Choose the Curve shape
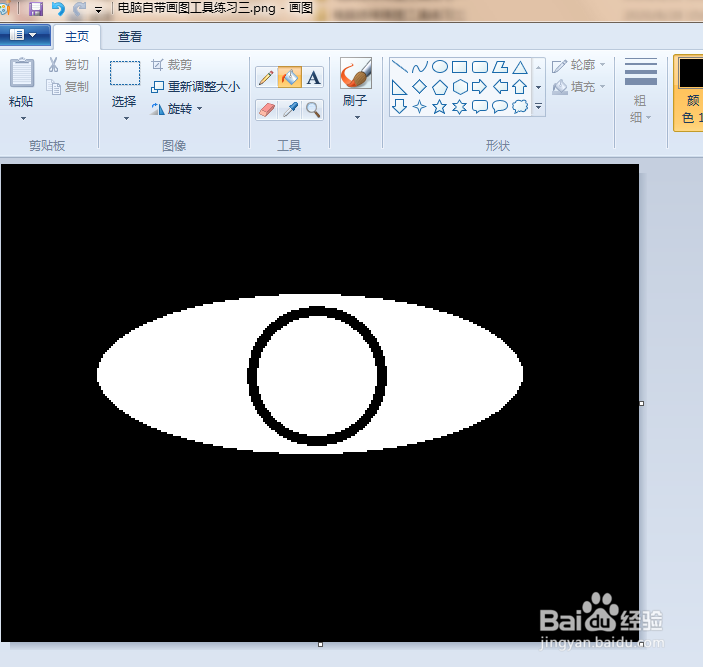Screen dimensions: 703x667 pyautogui.click(x=420, y=67)
